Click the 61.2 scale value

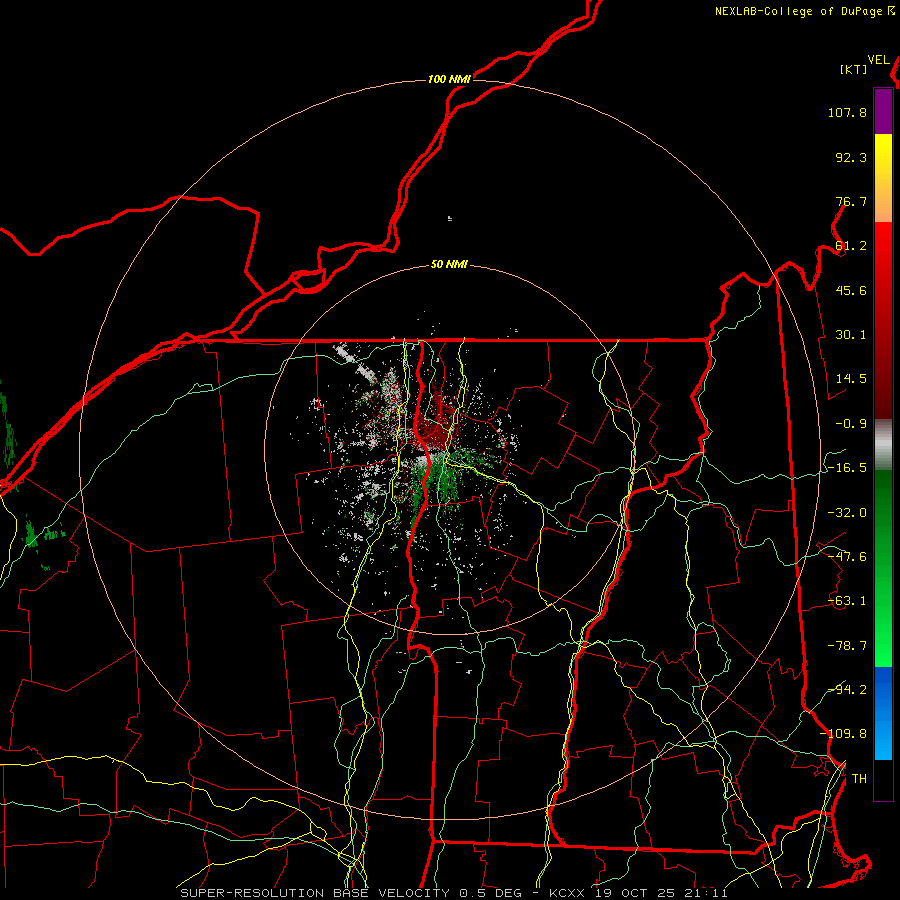(x=851, y=246)
